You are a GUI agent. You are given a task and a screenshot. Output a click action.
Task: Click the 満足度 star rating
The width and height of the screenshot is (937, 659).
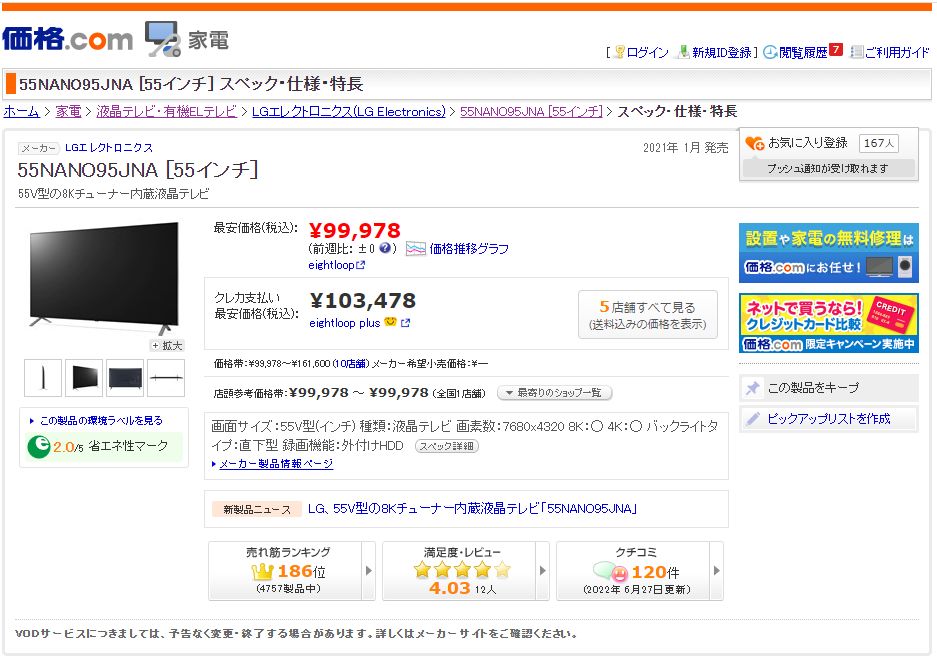click(462, 569)
